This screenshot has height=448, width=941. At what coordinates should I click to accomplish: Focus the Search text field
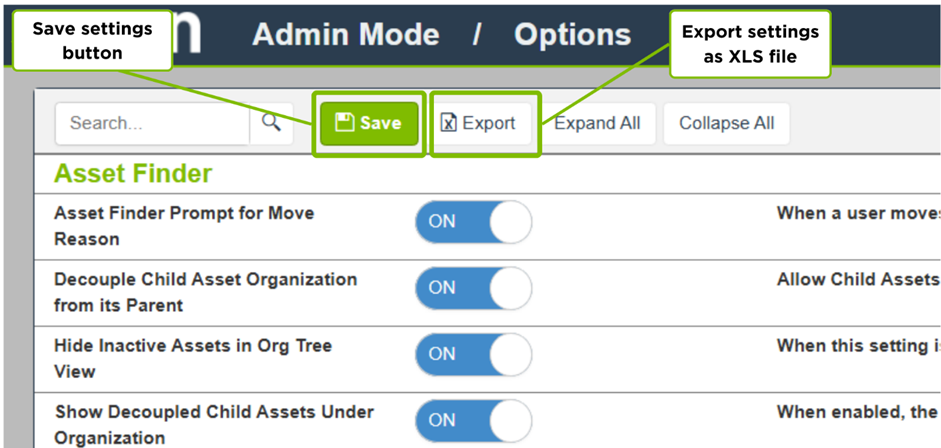151,123
